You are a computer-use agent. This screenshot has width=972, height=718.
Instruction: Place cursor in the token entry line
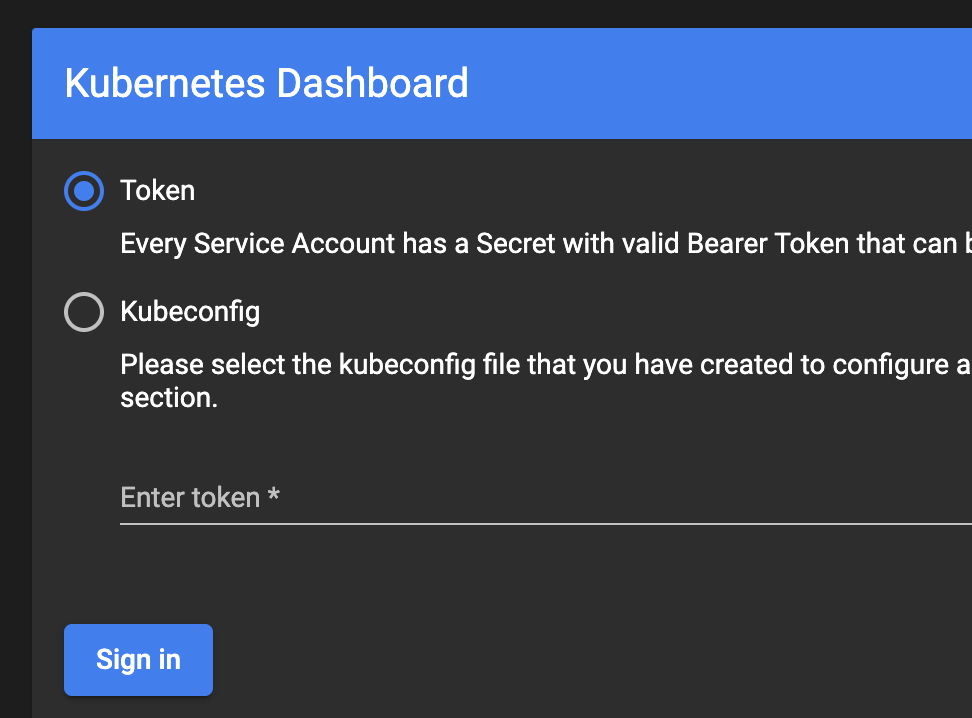click(400, 497)
